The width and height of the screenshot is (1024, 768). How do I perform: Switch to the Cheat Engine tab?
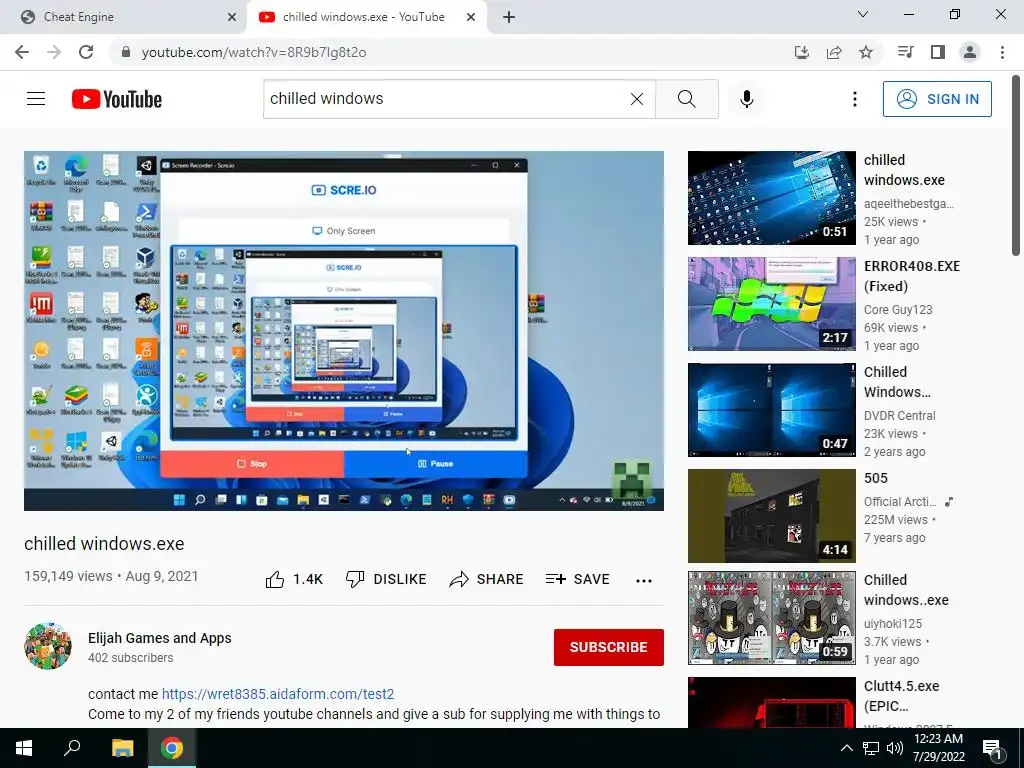[x=123, y=17]
